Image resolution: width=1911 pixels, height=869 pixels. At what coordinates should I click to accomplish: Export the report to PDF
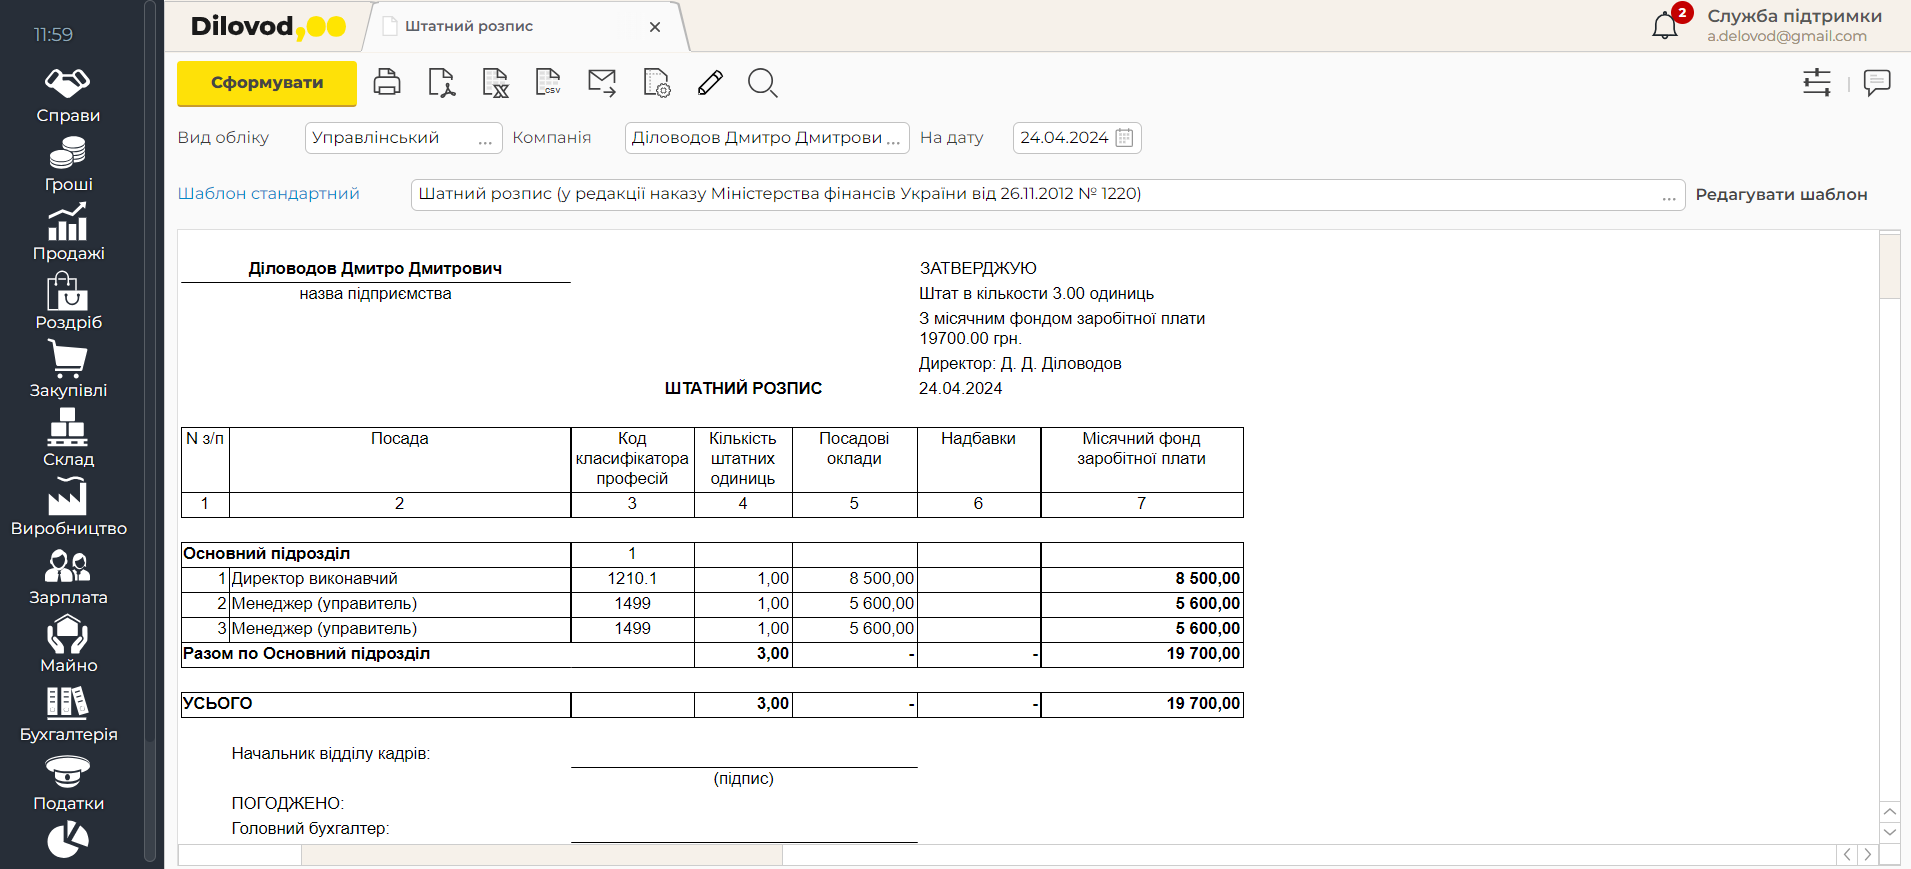[x=441, y=82]
